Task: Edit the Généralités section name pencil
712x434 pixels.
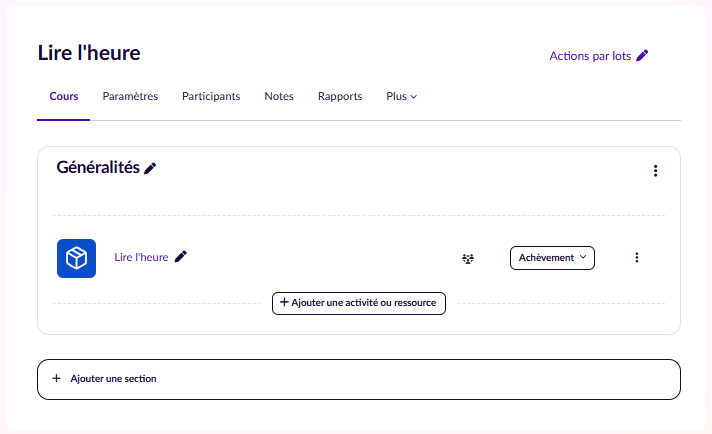Action: point(150,168)
